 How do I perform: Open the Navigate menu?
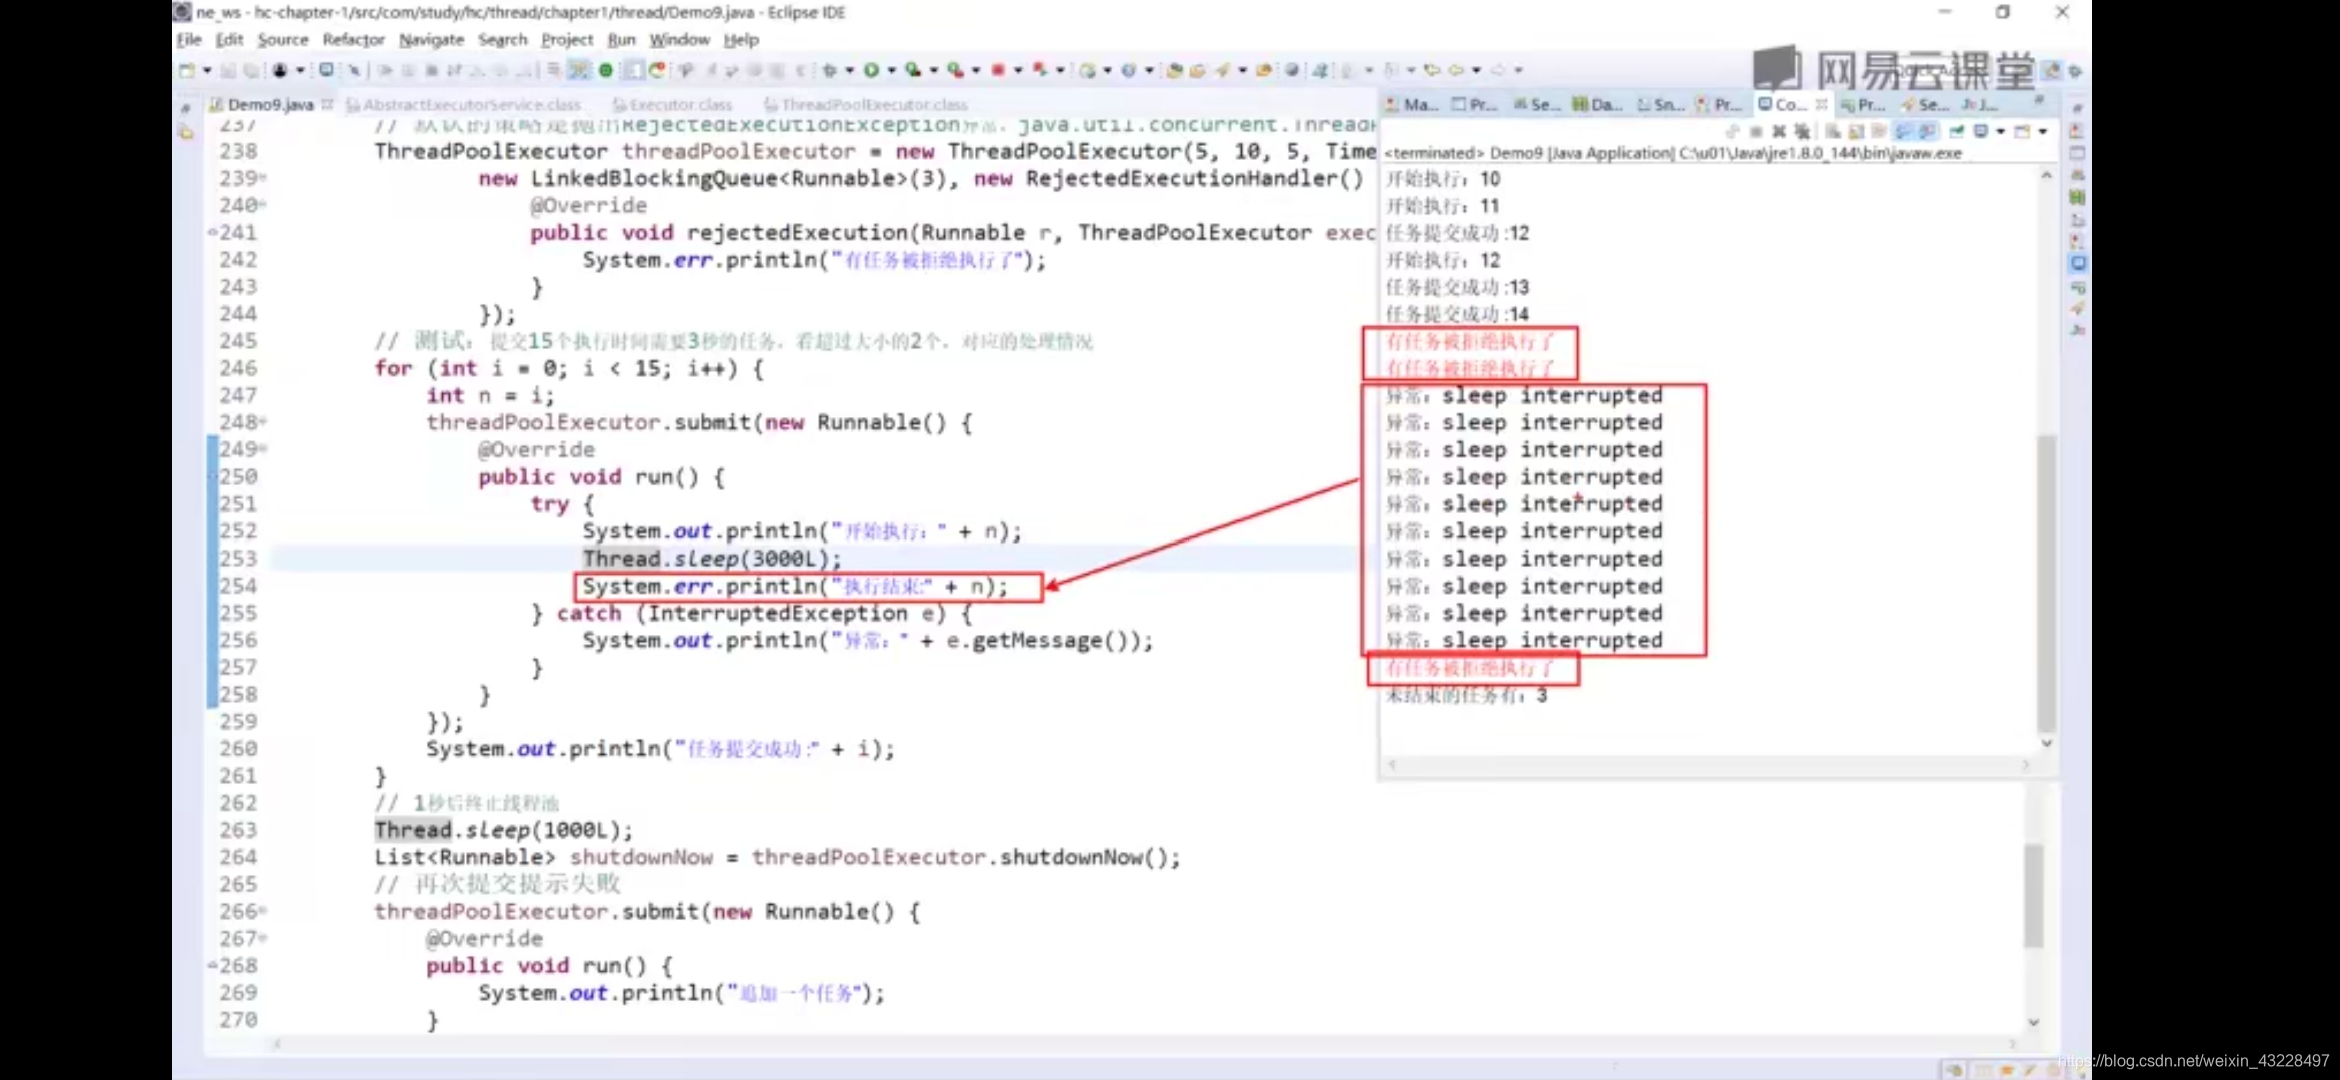(431, 39)
